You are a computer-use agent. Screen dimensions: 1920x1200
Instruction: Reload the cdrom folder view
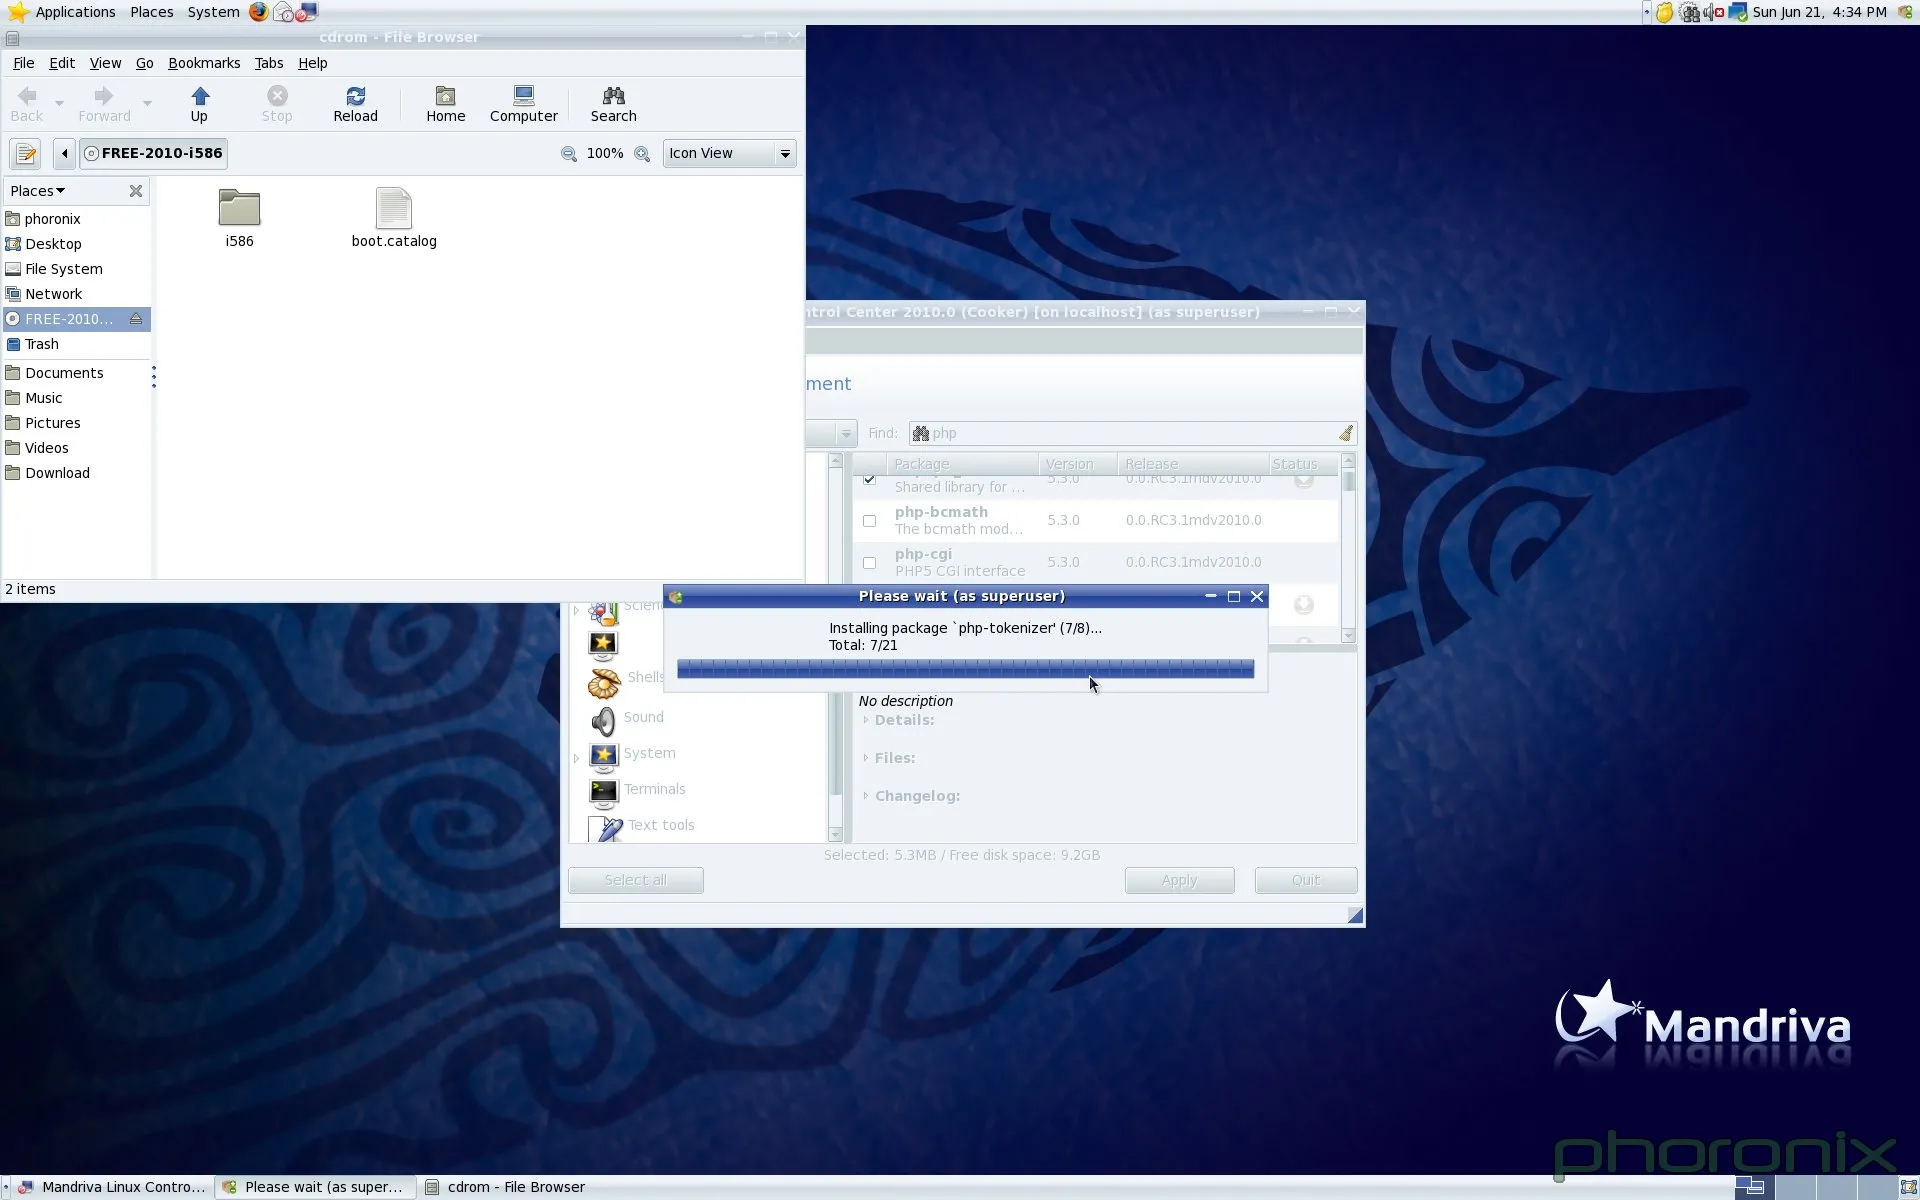pyautogui.click(x=355, y=104)
